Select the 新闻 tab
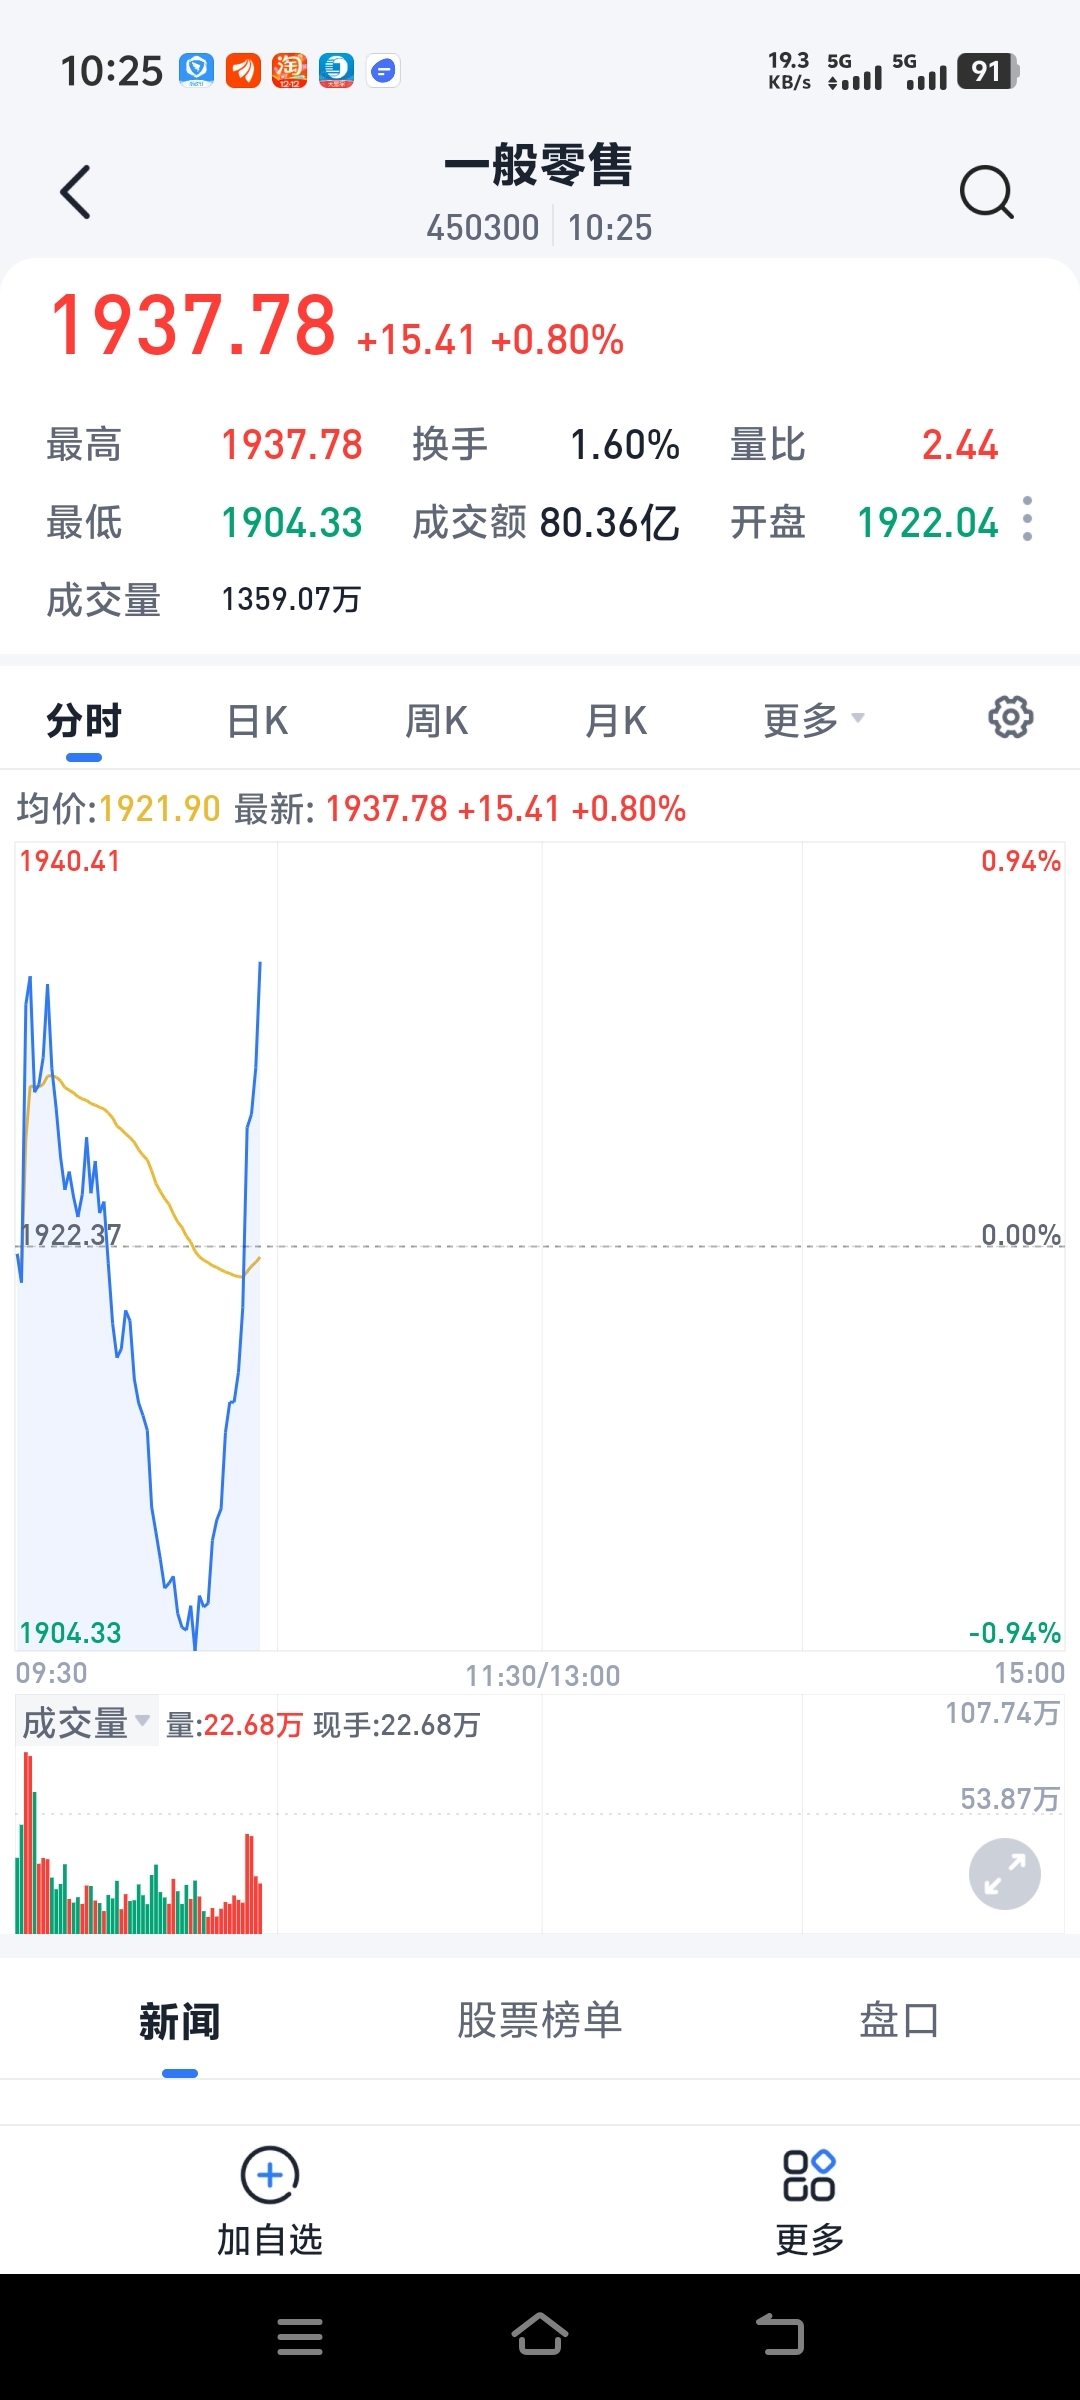This screenshot has width=1080, height=2400. coord(180,2021)
